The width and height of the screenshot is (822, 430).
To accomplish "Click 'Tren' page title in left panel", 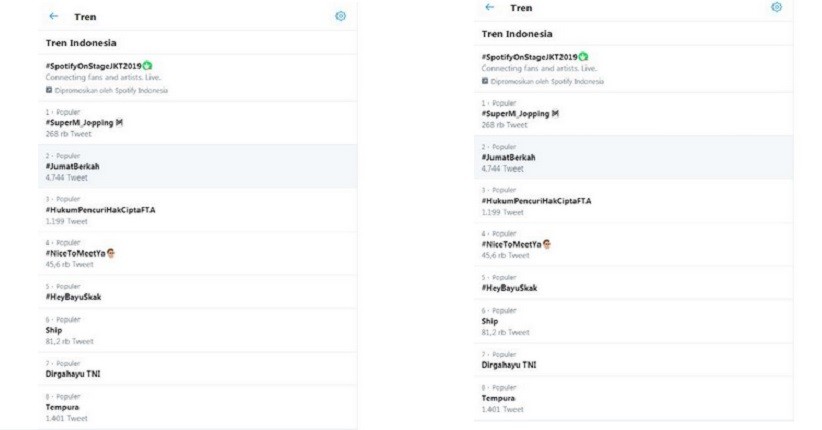I will [85, 17].
